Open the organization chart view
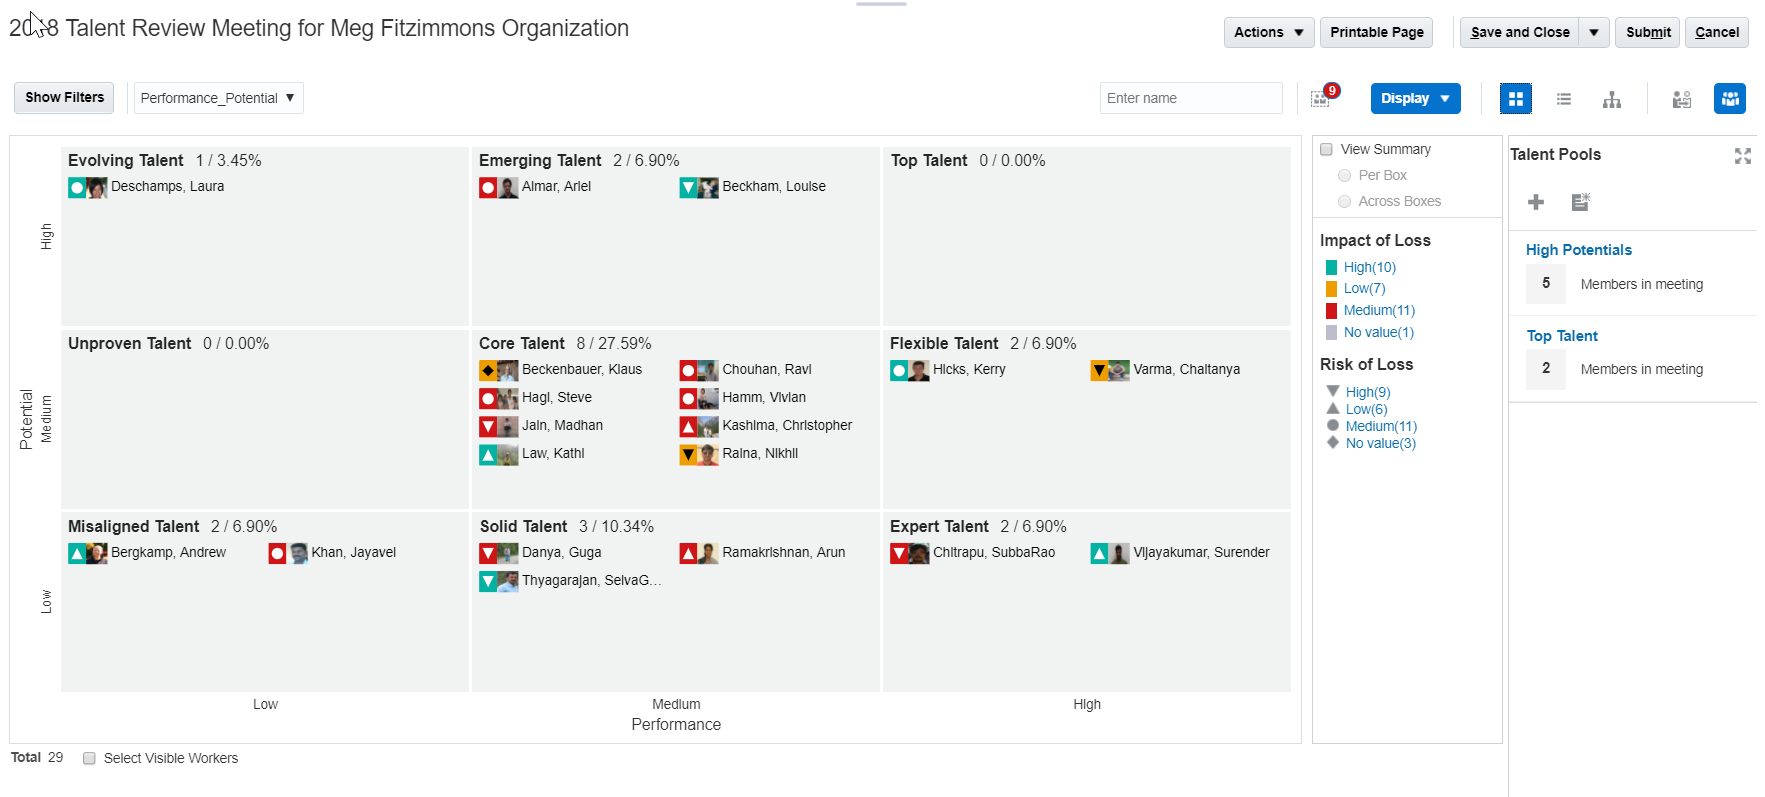 pos(1611,98)
